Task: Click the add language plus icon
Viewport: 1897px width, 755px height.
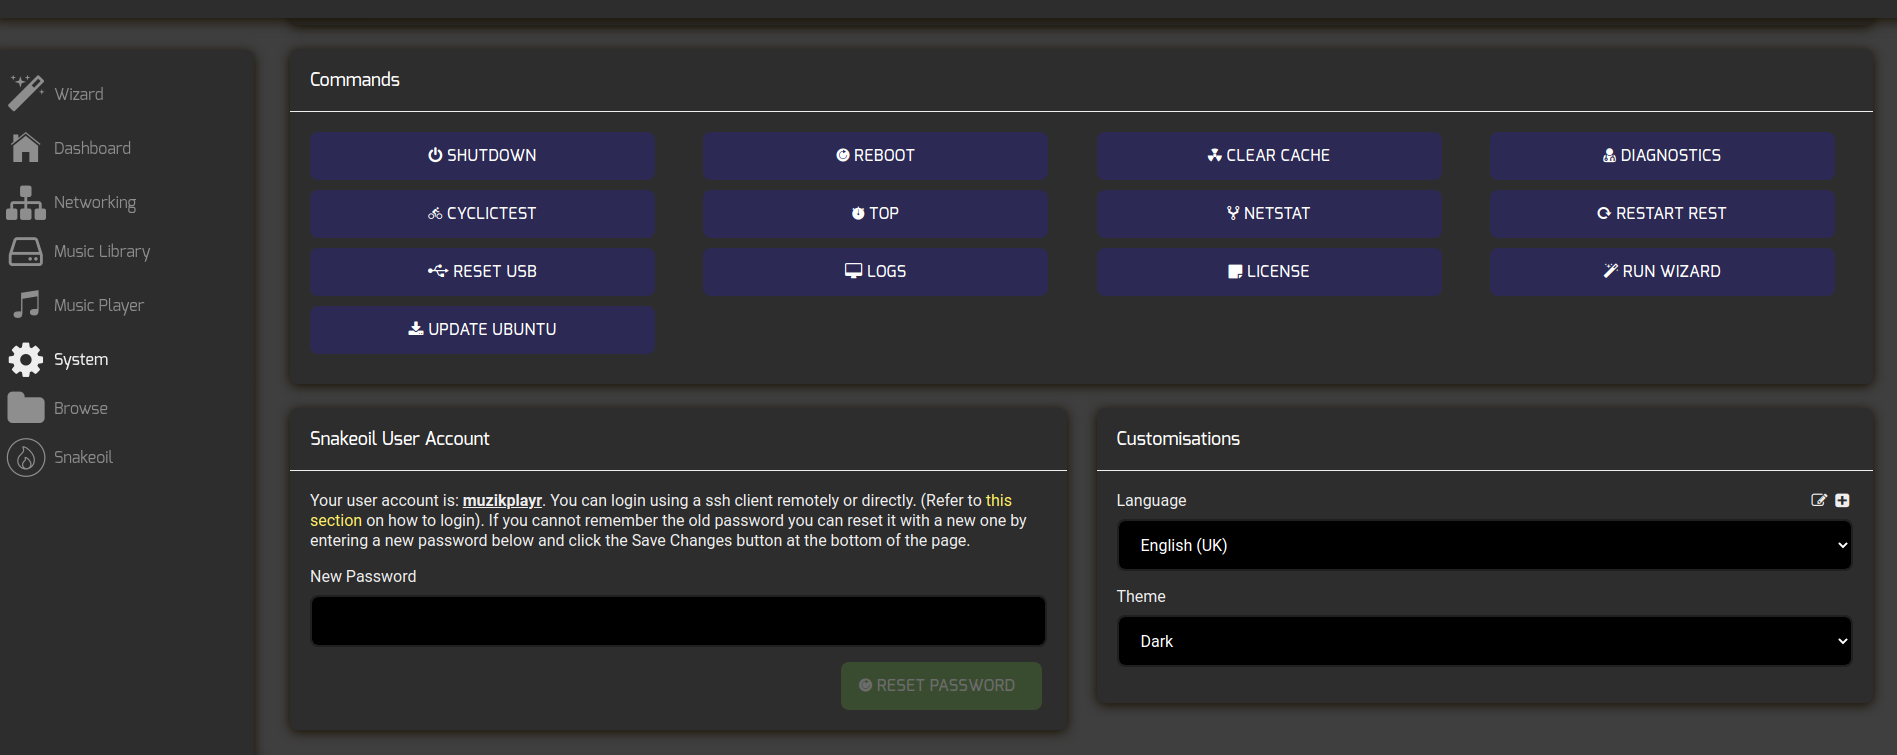Action: [1842, 500]
